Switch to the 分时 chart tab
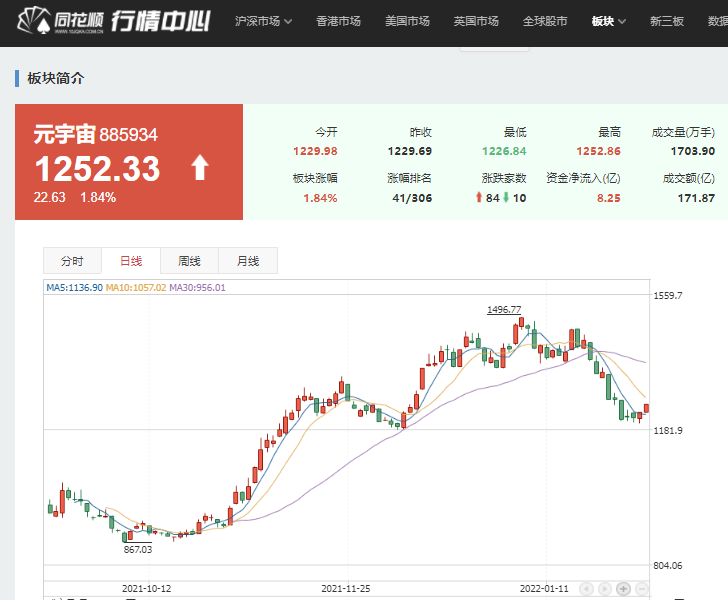The image size is (728, 600). pyautogui.click(x=72, y=261)
